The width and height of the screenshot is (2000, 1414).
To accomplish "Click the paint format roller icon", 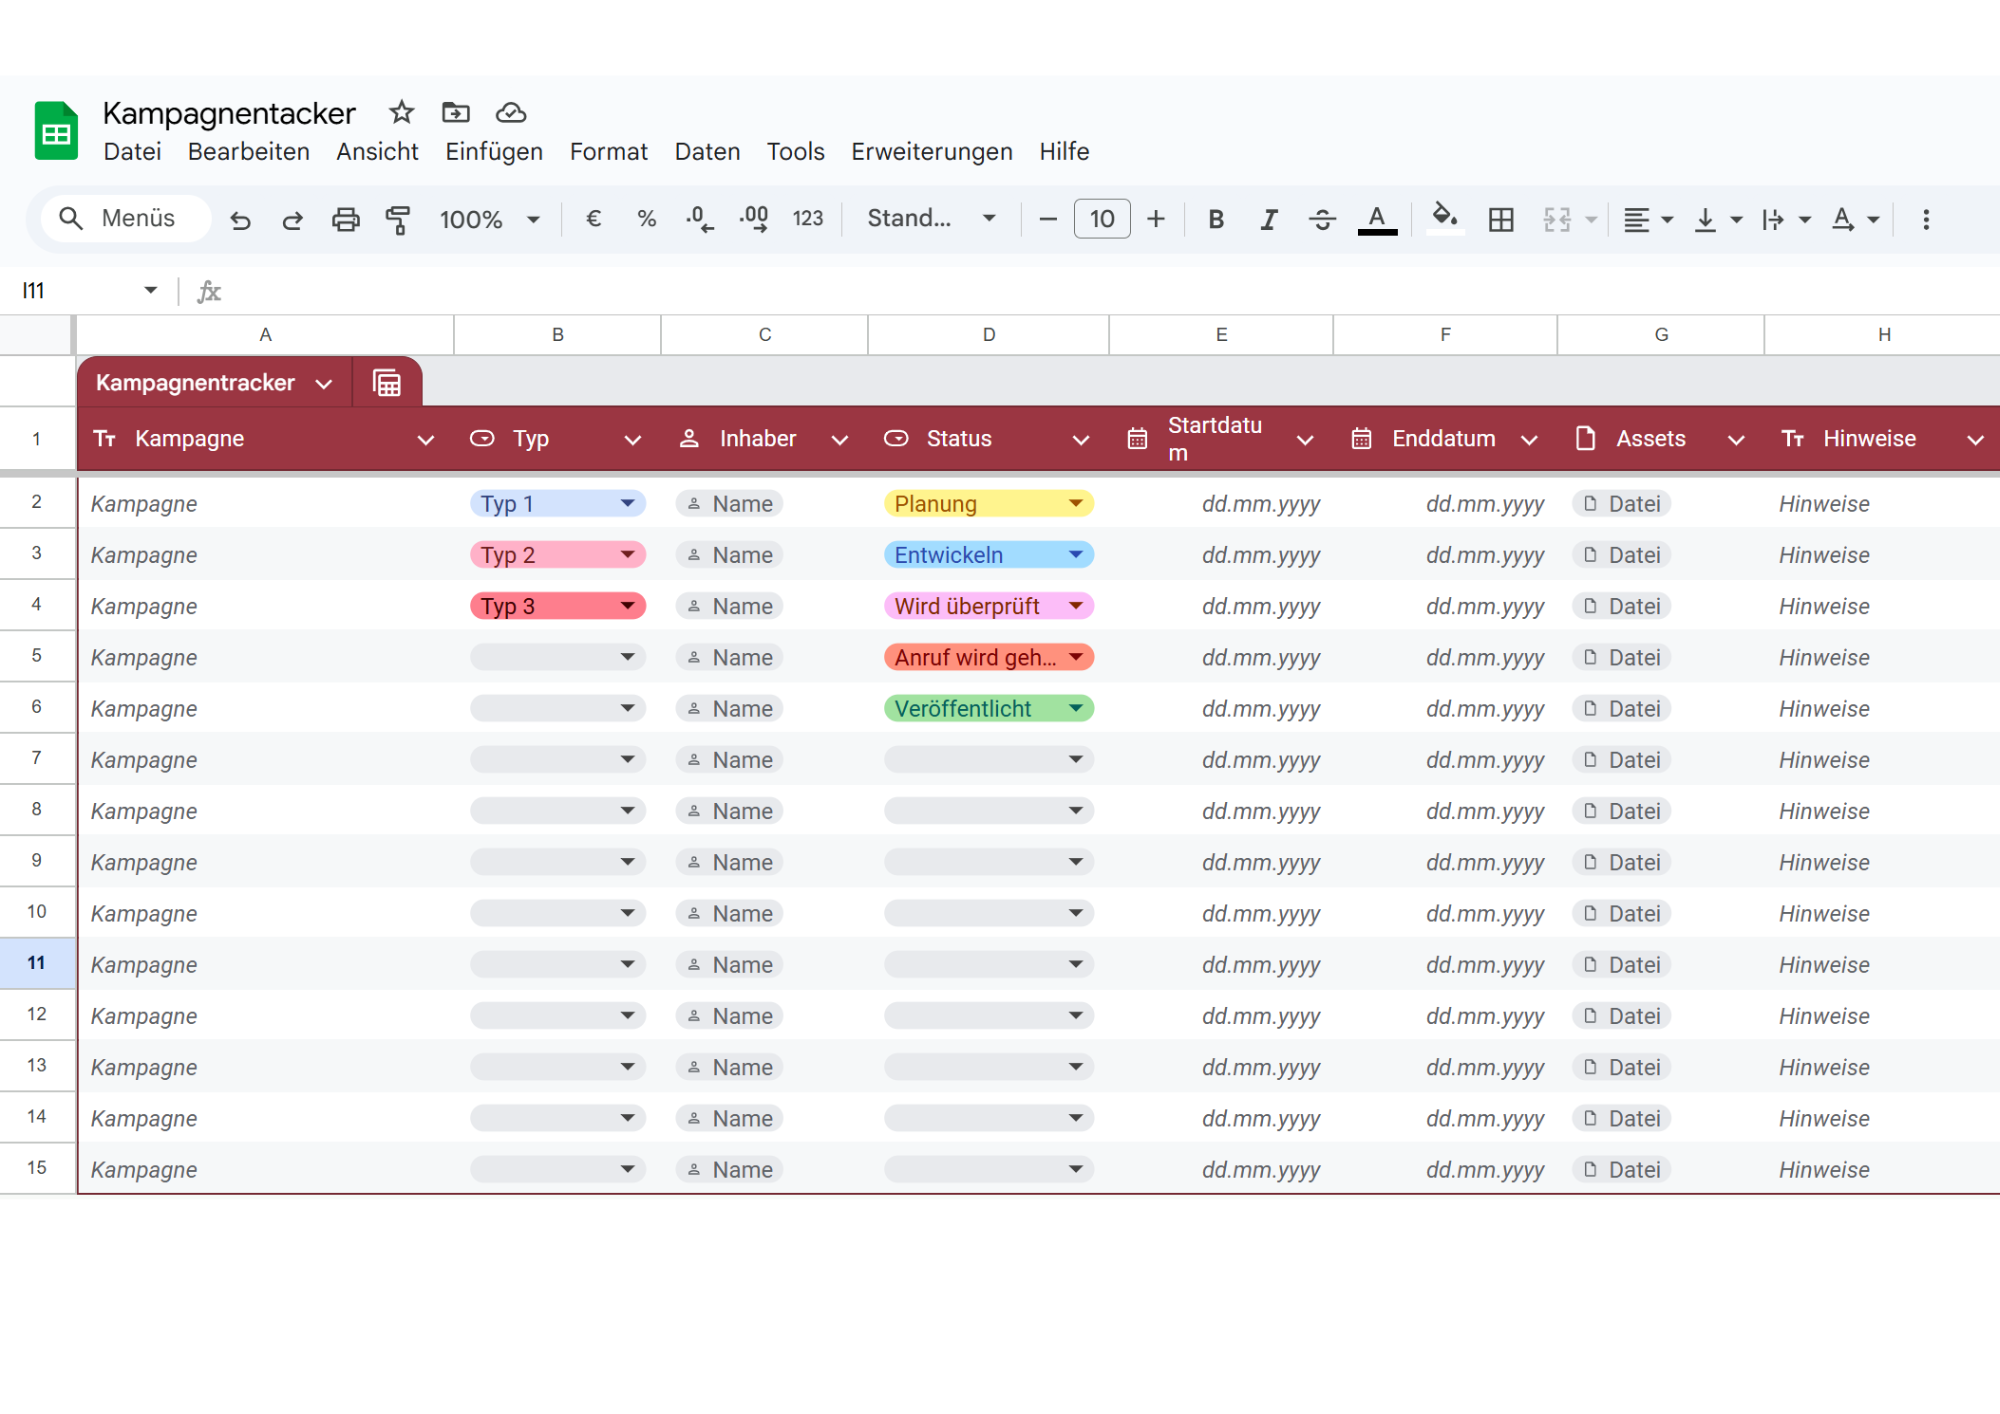I will point(398,219).
